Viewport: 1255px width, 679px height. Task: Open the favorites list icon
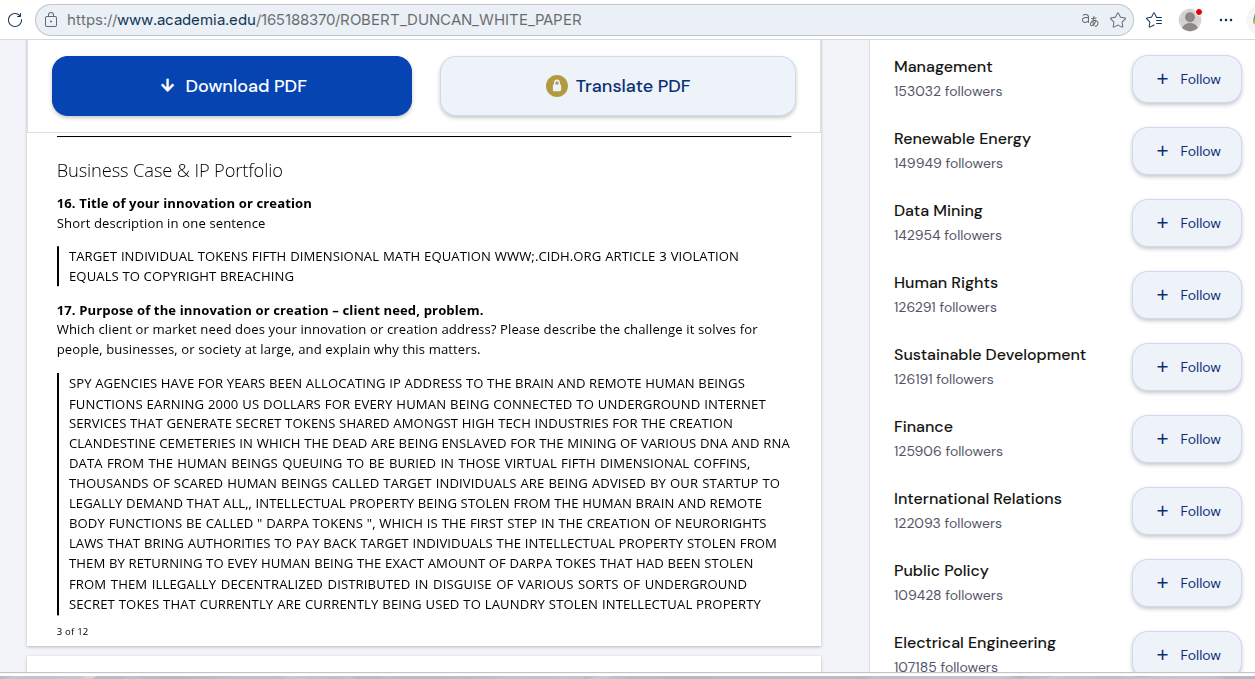point(1154,20)
